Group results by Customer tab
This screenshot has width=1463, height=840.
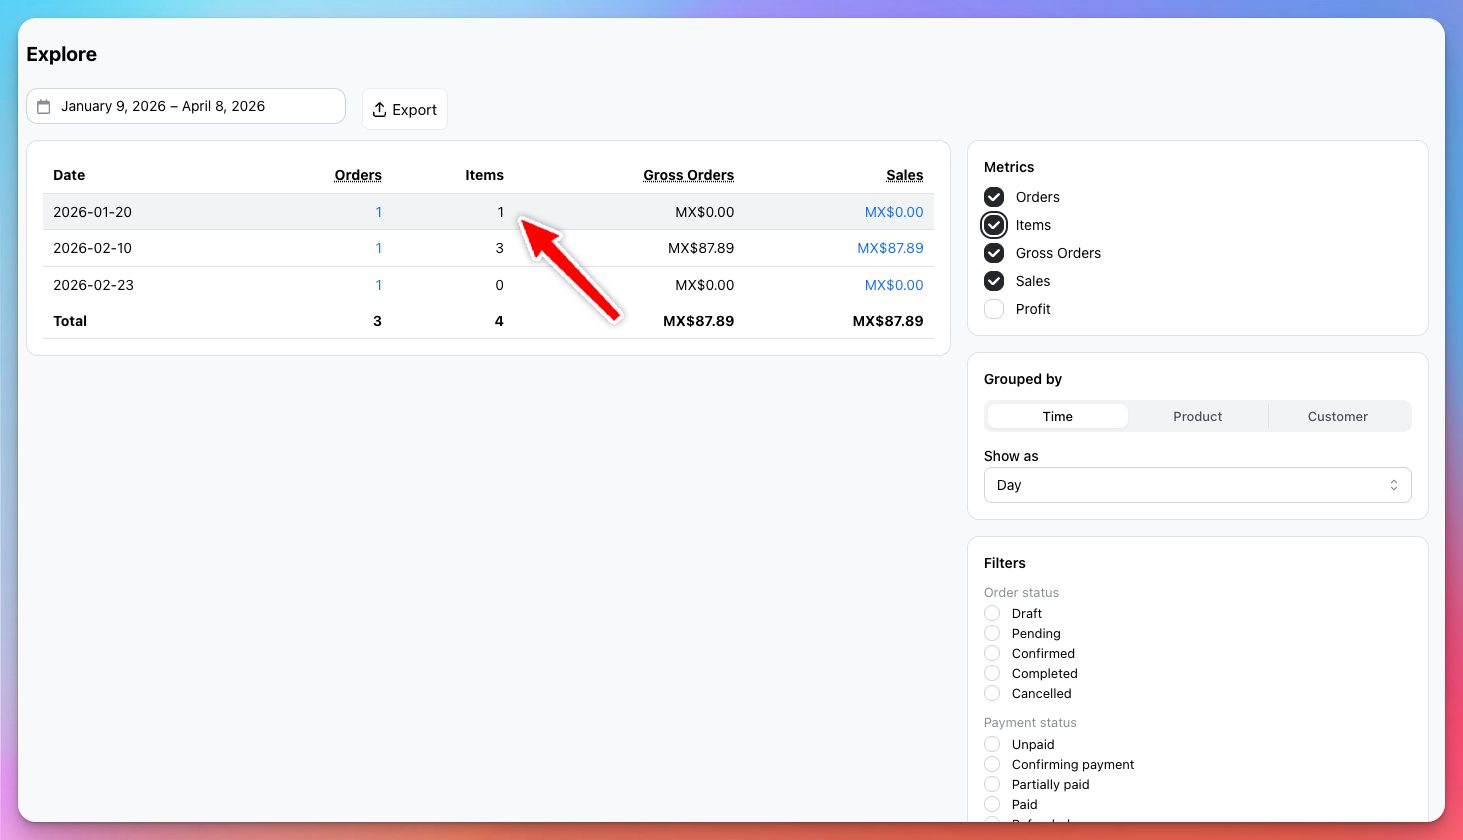[x=1337, y=417]
